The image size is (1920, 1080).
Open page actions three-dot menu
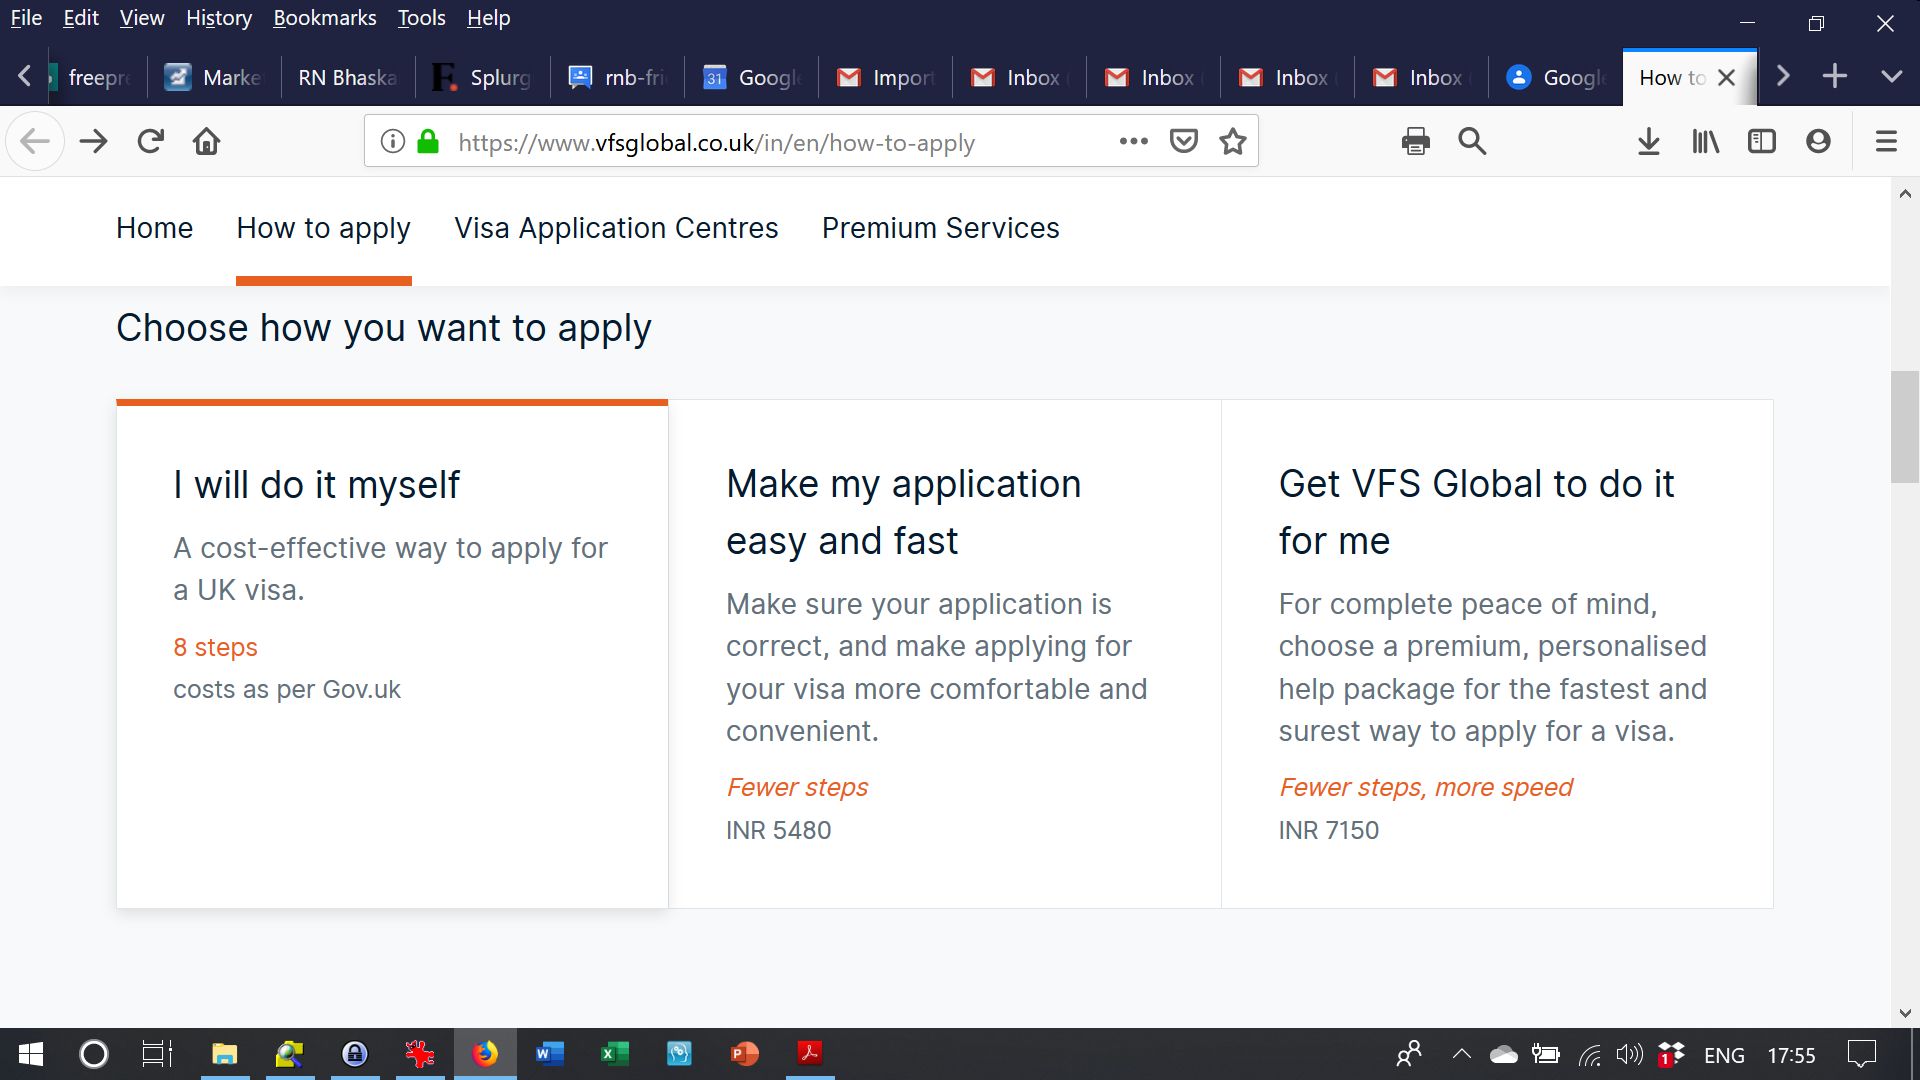click(1133, 142)
